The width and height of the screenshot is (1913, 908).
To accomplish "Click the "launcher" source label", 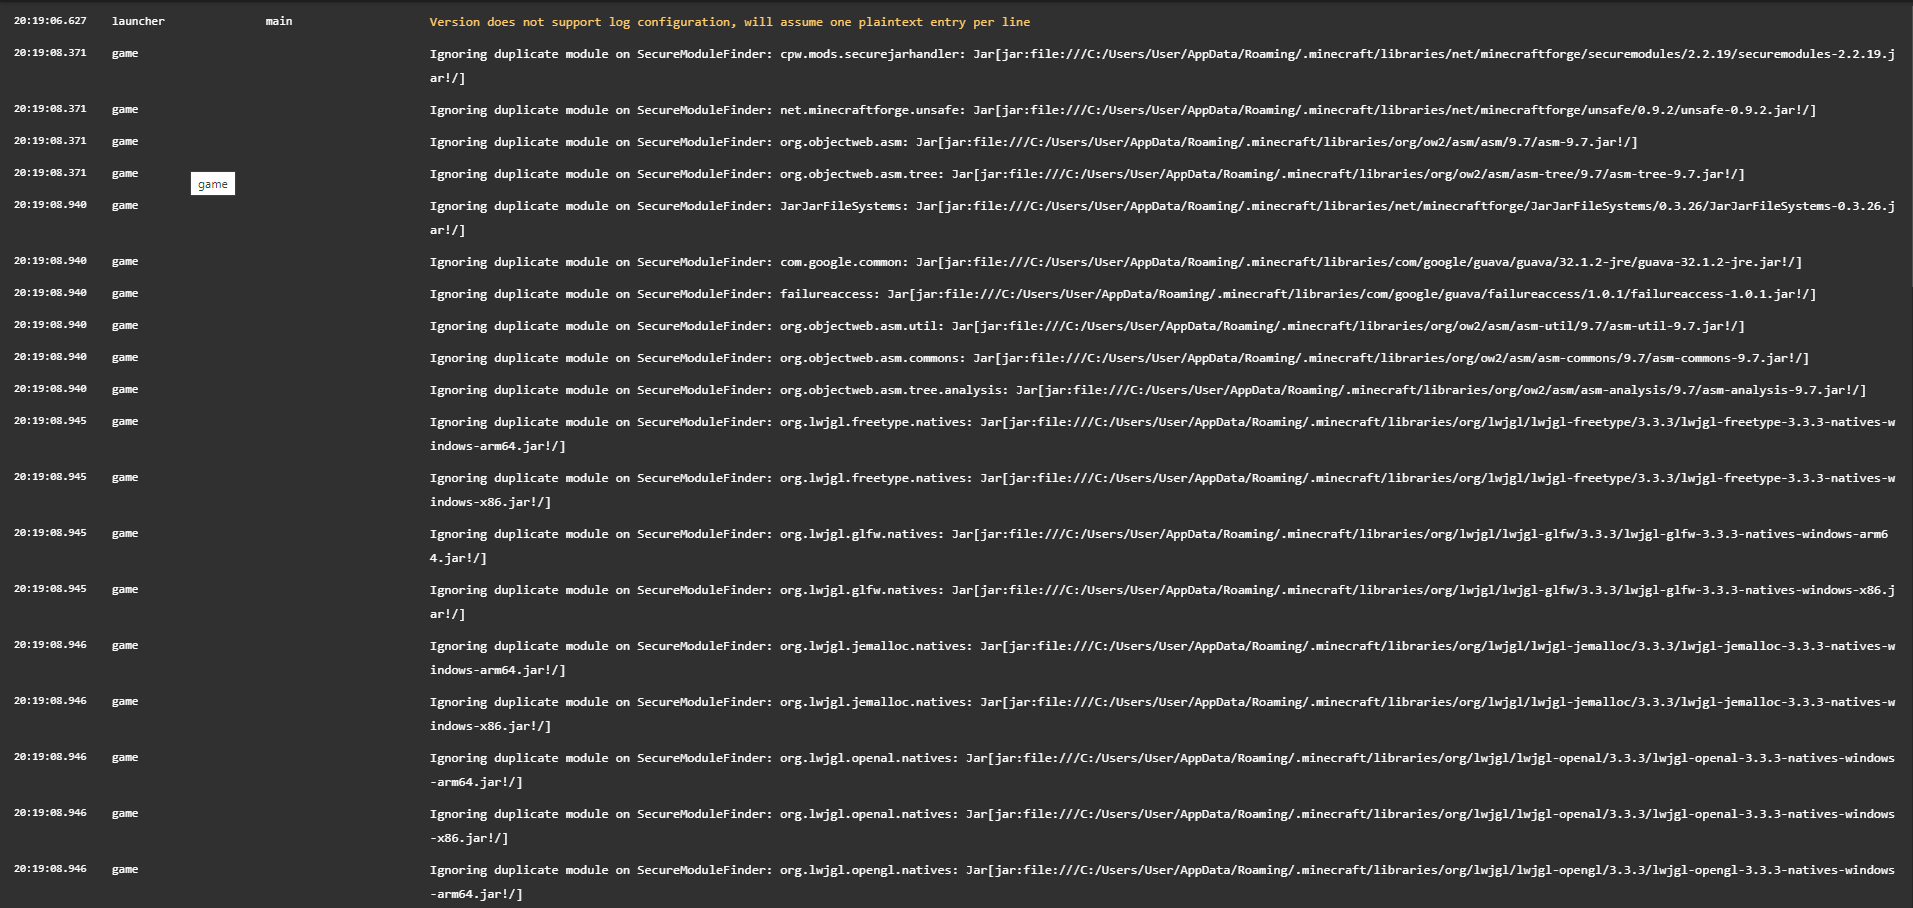I will point(138,21).
